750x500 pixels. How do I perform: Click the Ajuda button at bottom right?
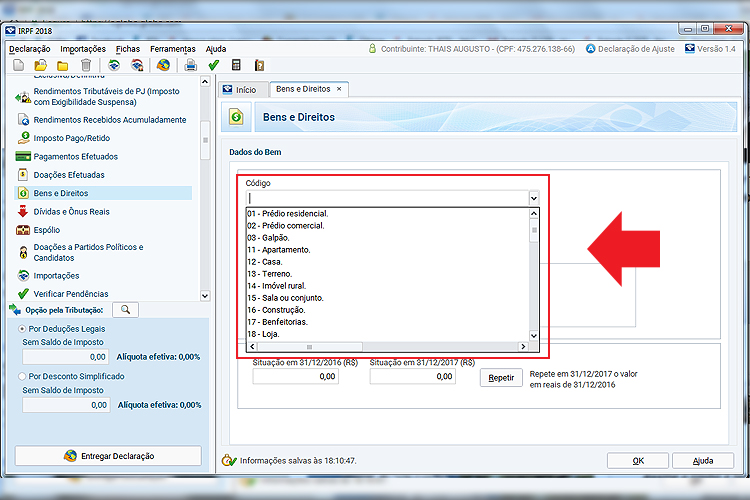[703, 461]
